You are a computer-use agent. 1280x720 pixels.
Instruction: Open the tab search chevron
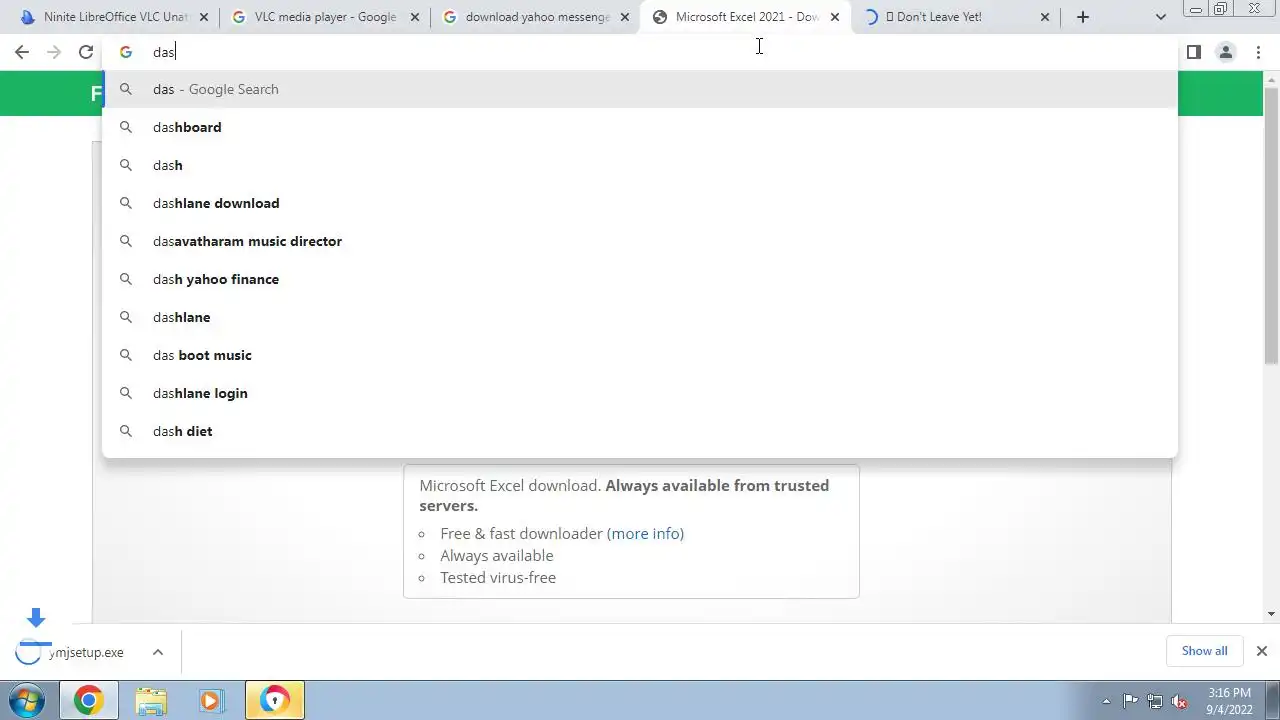(x=1160, y=17)
